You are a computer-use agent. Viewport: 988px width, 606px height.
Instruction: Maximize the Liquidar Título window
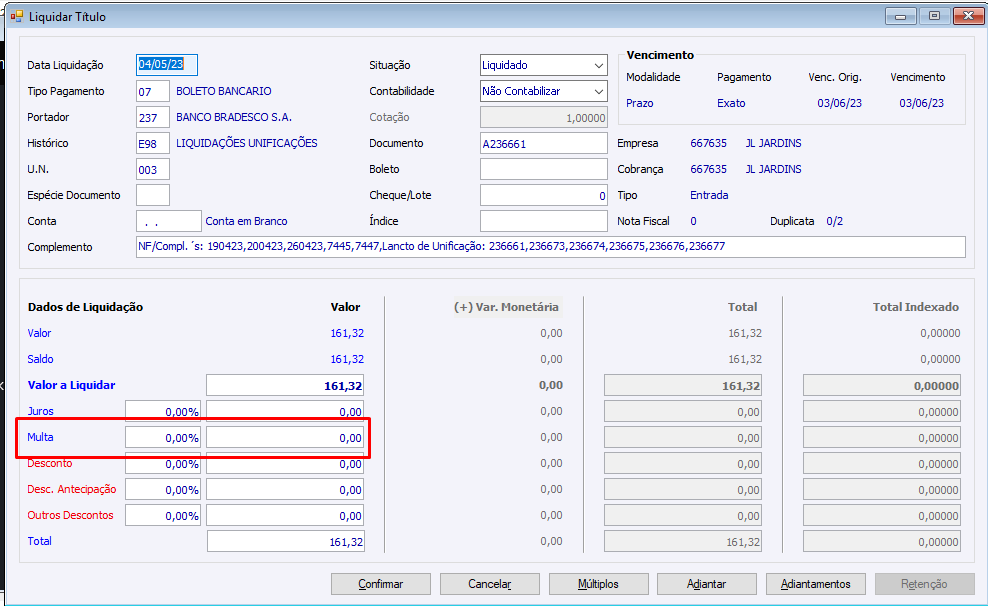pos(934,17)
